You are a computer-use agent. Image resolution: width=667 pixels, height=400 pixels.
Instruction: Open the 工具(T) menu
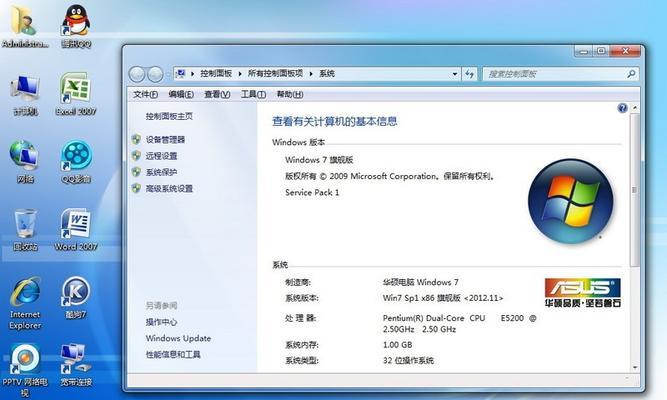253,94
